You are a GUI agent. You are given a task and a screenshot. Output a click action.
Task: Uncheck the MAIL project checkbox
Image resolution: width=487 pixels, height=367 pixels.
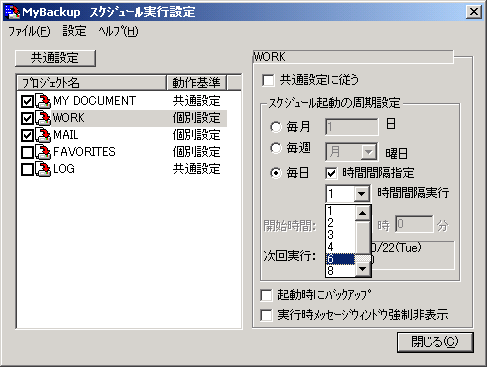[27, 135]
